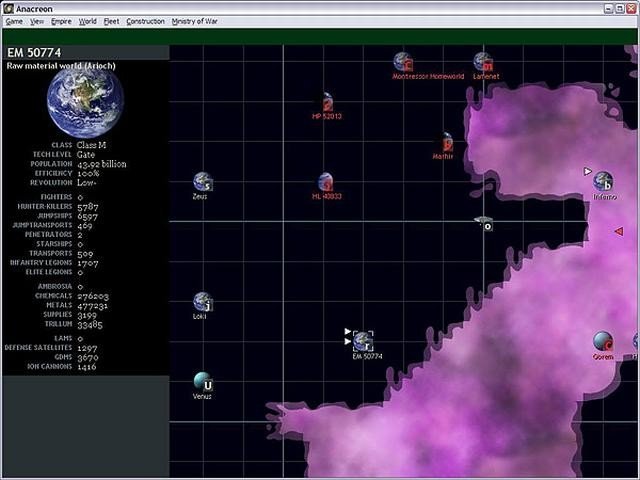
Task: Click the Earth-like planet image in info panel
Action: pyautogui.click(x=84, y=104)
